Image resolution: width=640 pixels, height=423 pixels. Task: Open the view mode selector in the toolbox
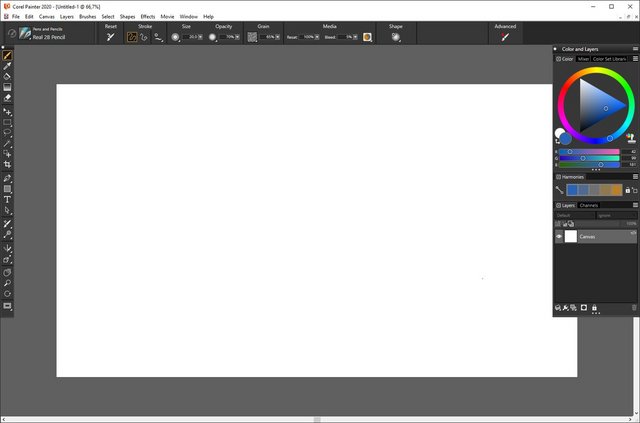click(x=7, y=306)
